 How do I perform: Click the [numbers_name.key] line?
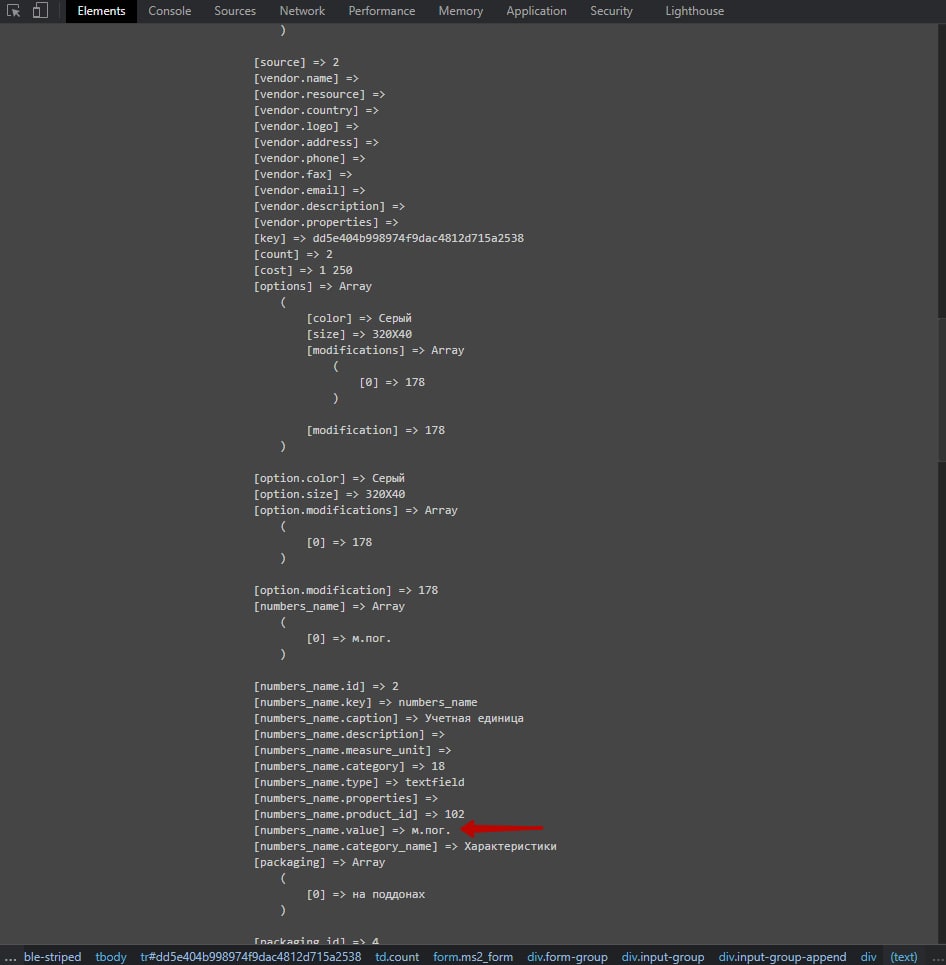point(366,702)
